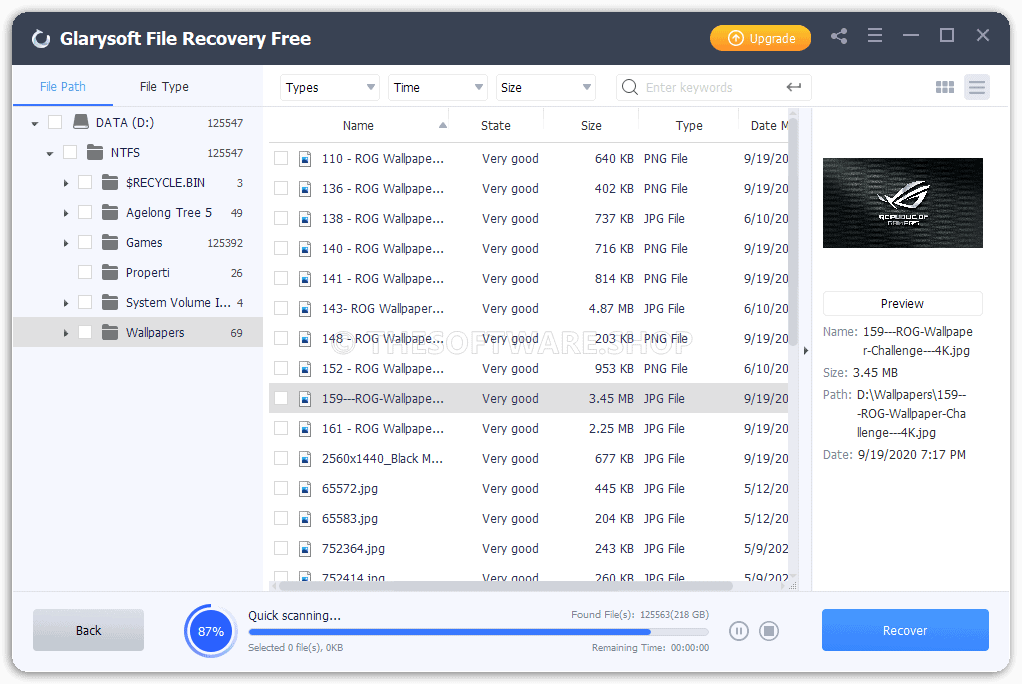The image size is (1022, 684).
Task: Click the Agelong Tree 5 folder icon
Action: point(110,212)
